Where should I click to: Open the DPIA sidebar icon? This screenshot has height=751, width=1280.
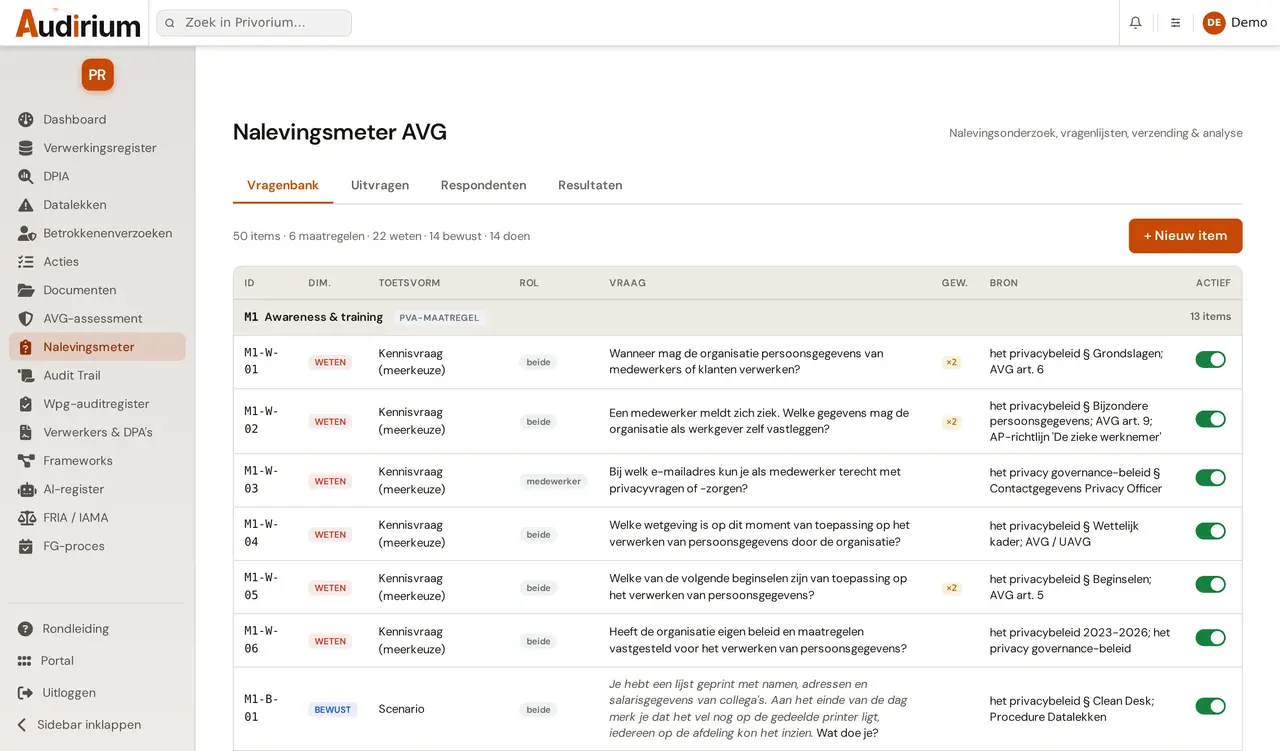(26, 177)
